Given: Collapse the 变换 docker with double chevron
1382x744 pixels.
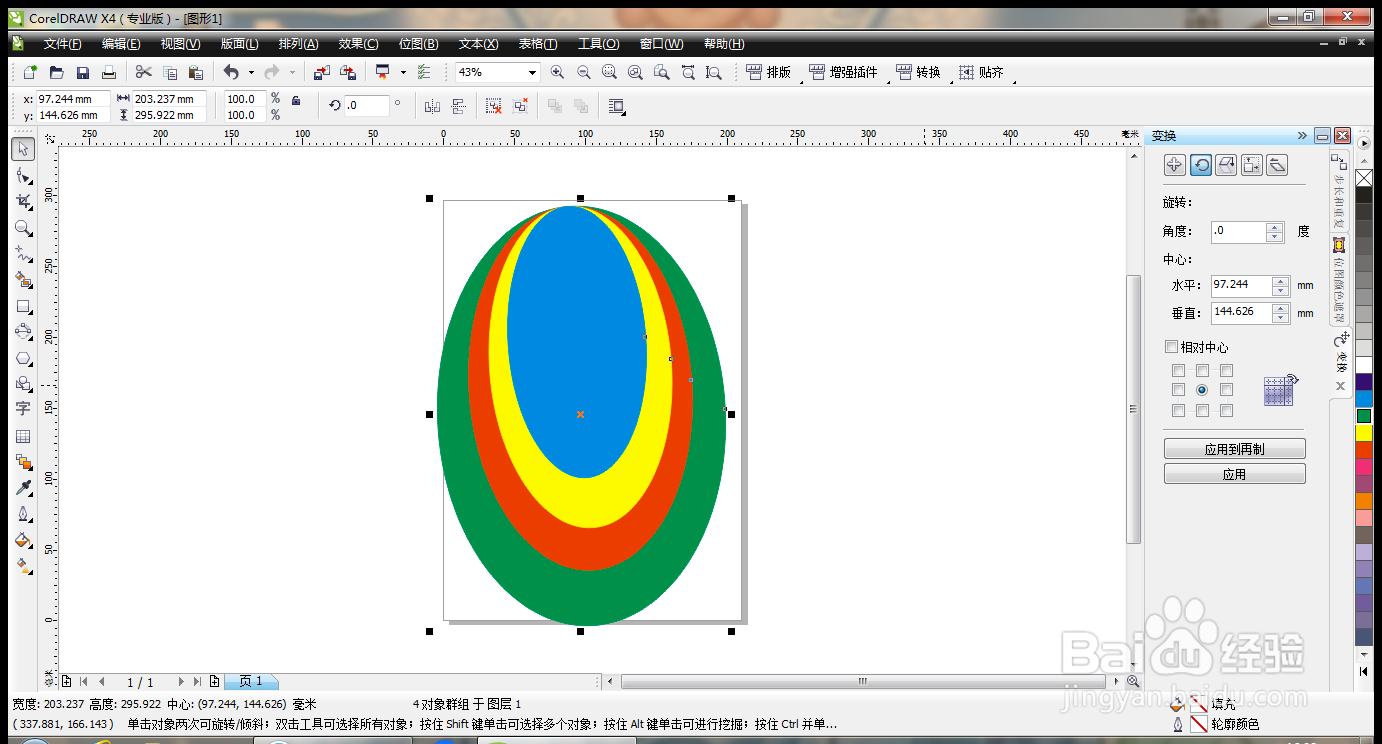Looking at the screenshot, I should (x=1302, y=135).
